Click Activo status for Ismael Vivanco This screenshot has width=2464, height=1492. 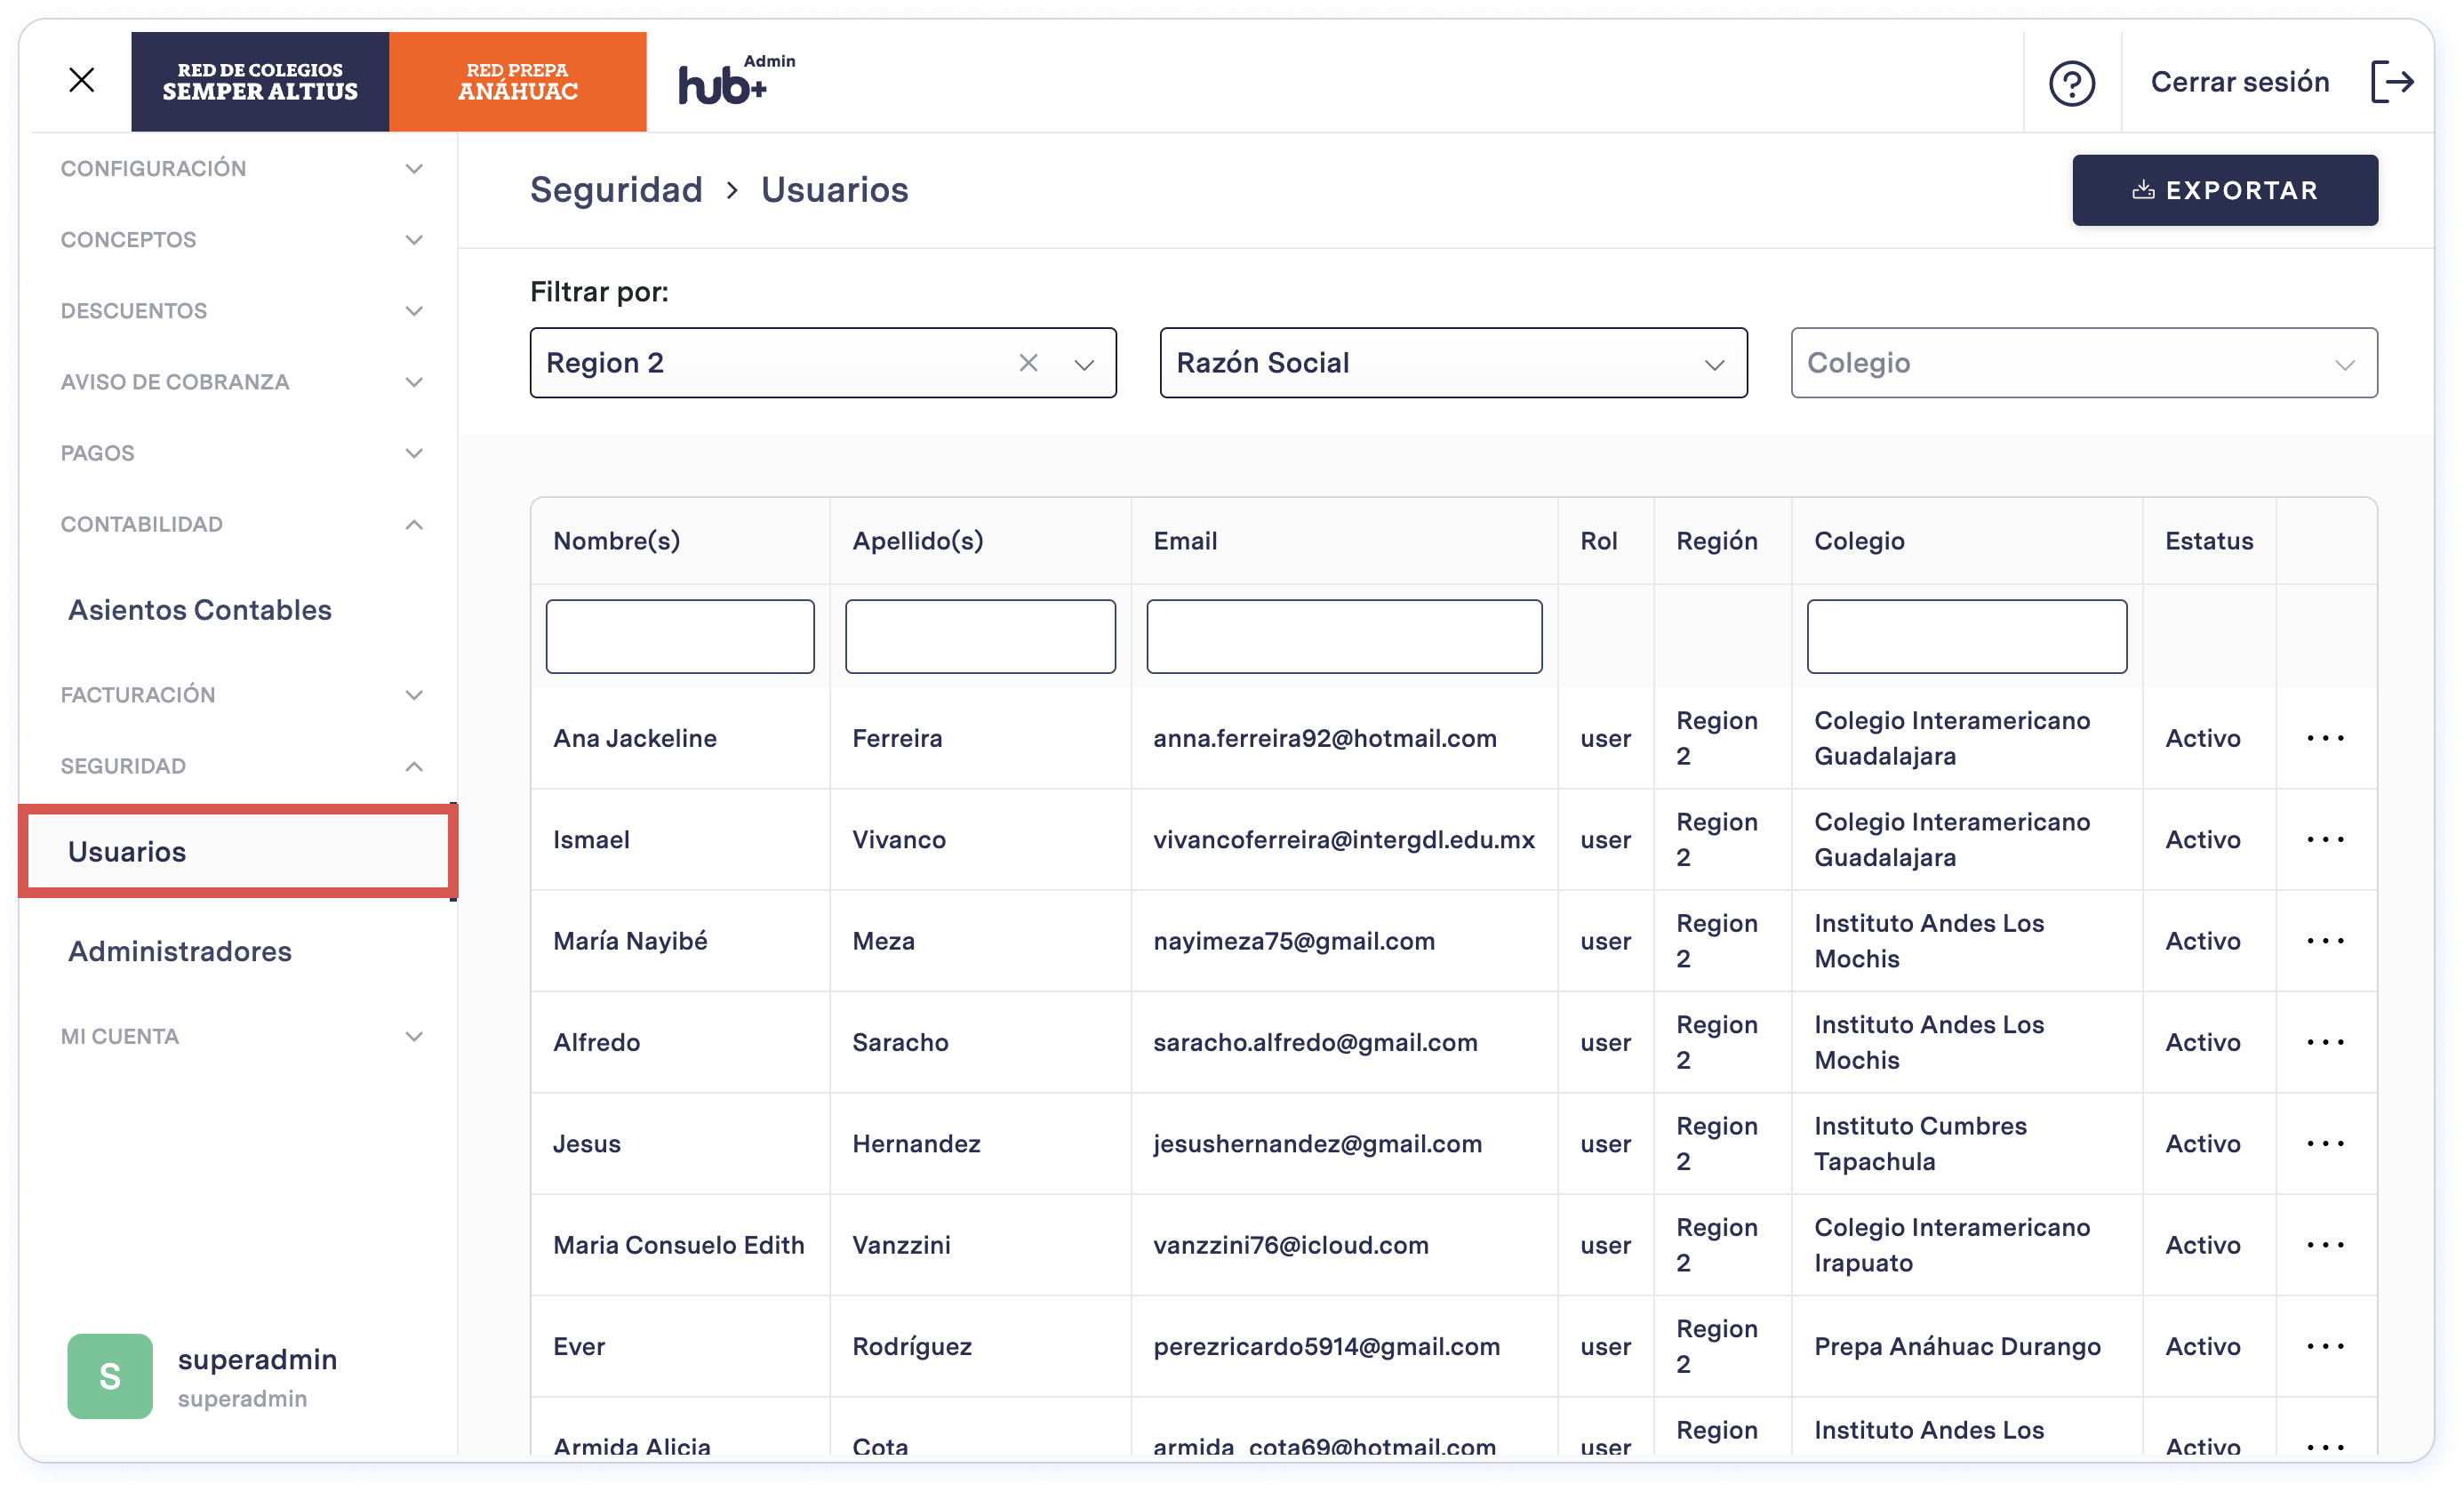point(2202,839)
